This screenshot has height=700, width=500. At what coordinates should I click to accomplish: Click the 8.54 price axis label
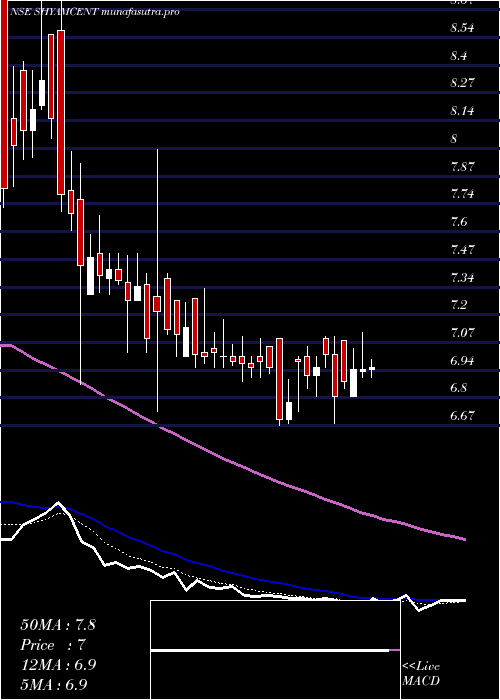click(462, 28)
